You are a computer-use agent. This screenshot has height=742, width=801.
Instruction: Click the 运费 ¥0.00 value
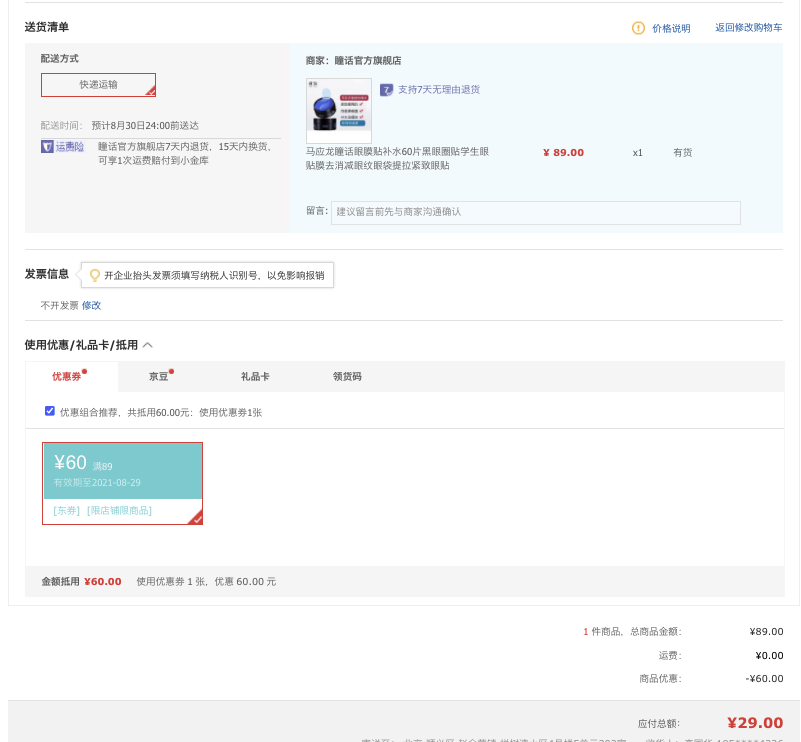[x=769, y=656]
